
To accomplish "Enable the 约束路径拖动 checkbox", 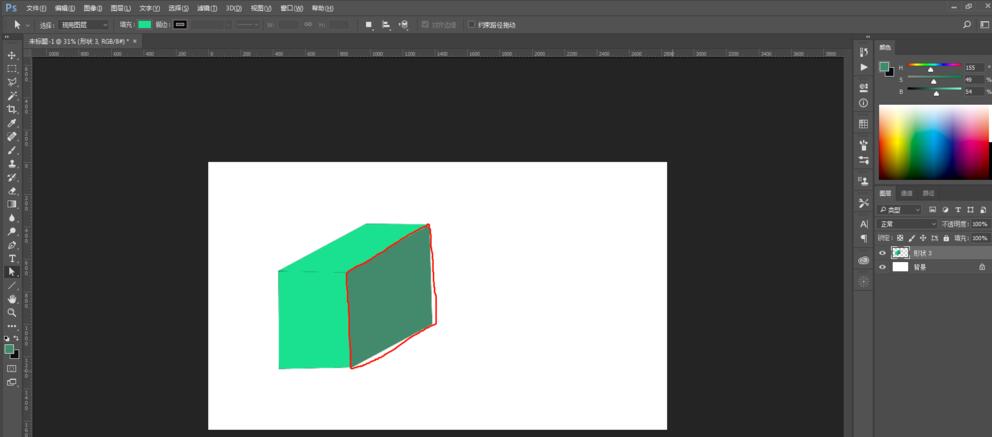I will pos(472,24).
